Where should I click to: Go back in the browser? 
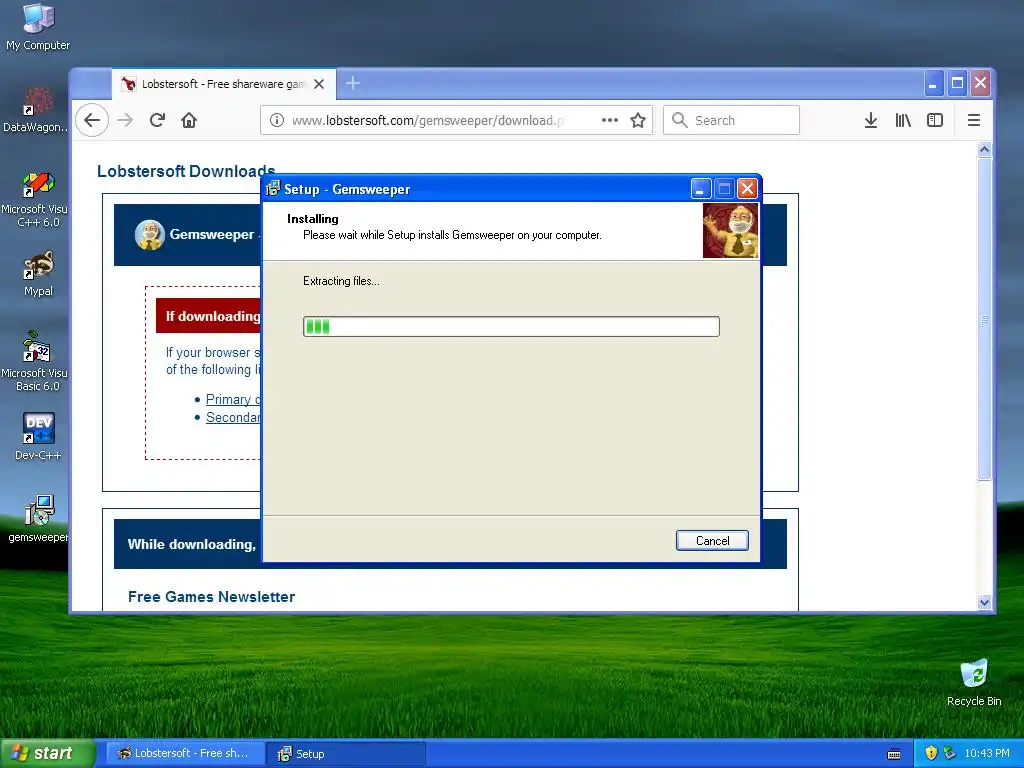[92, 120]
